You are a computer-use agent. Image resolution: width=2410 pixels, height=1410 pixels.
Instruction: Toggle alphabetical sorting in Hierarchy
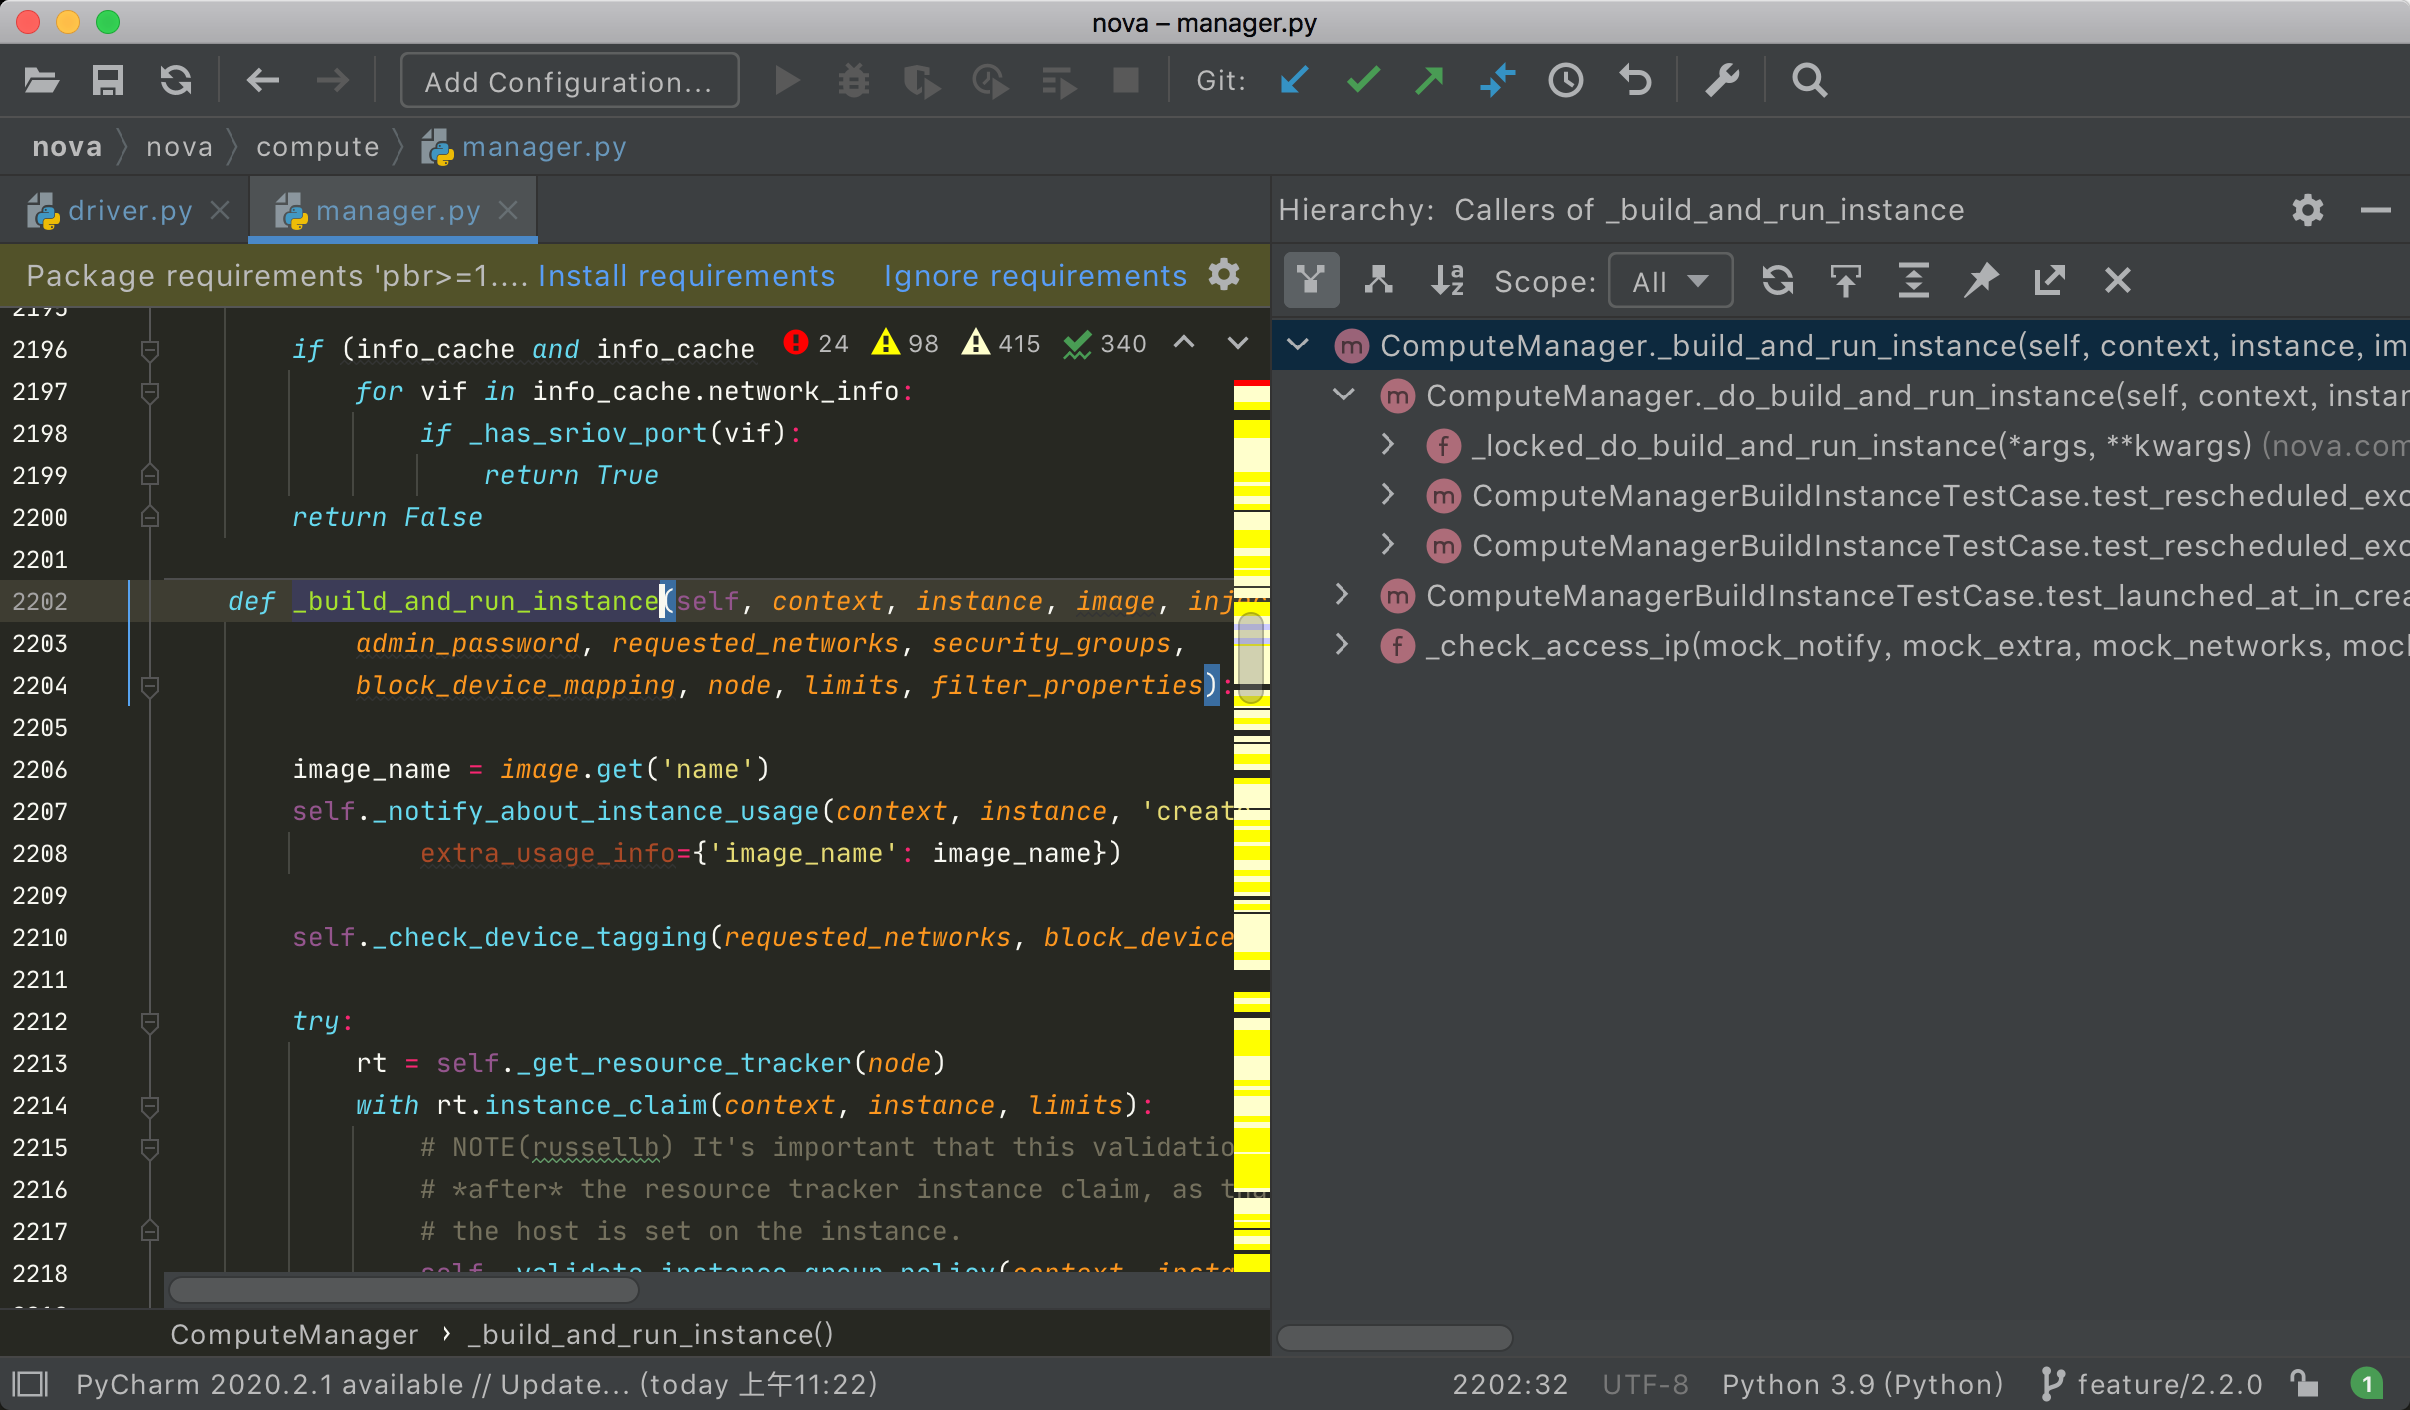[x=1447, y=281]
